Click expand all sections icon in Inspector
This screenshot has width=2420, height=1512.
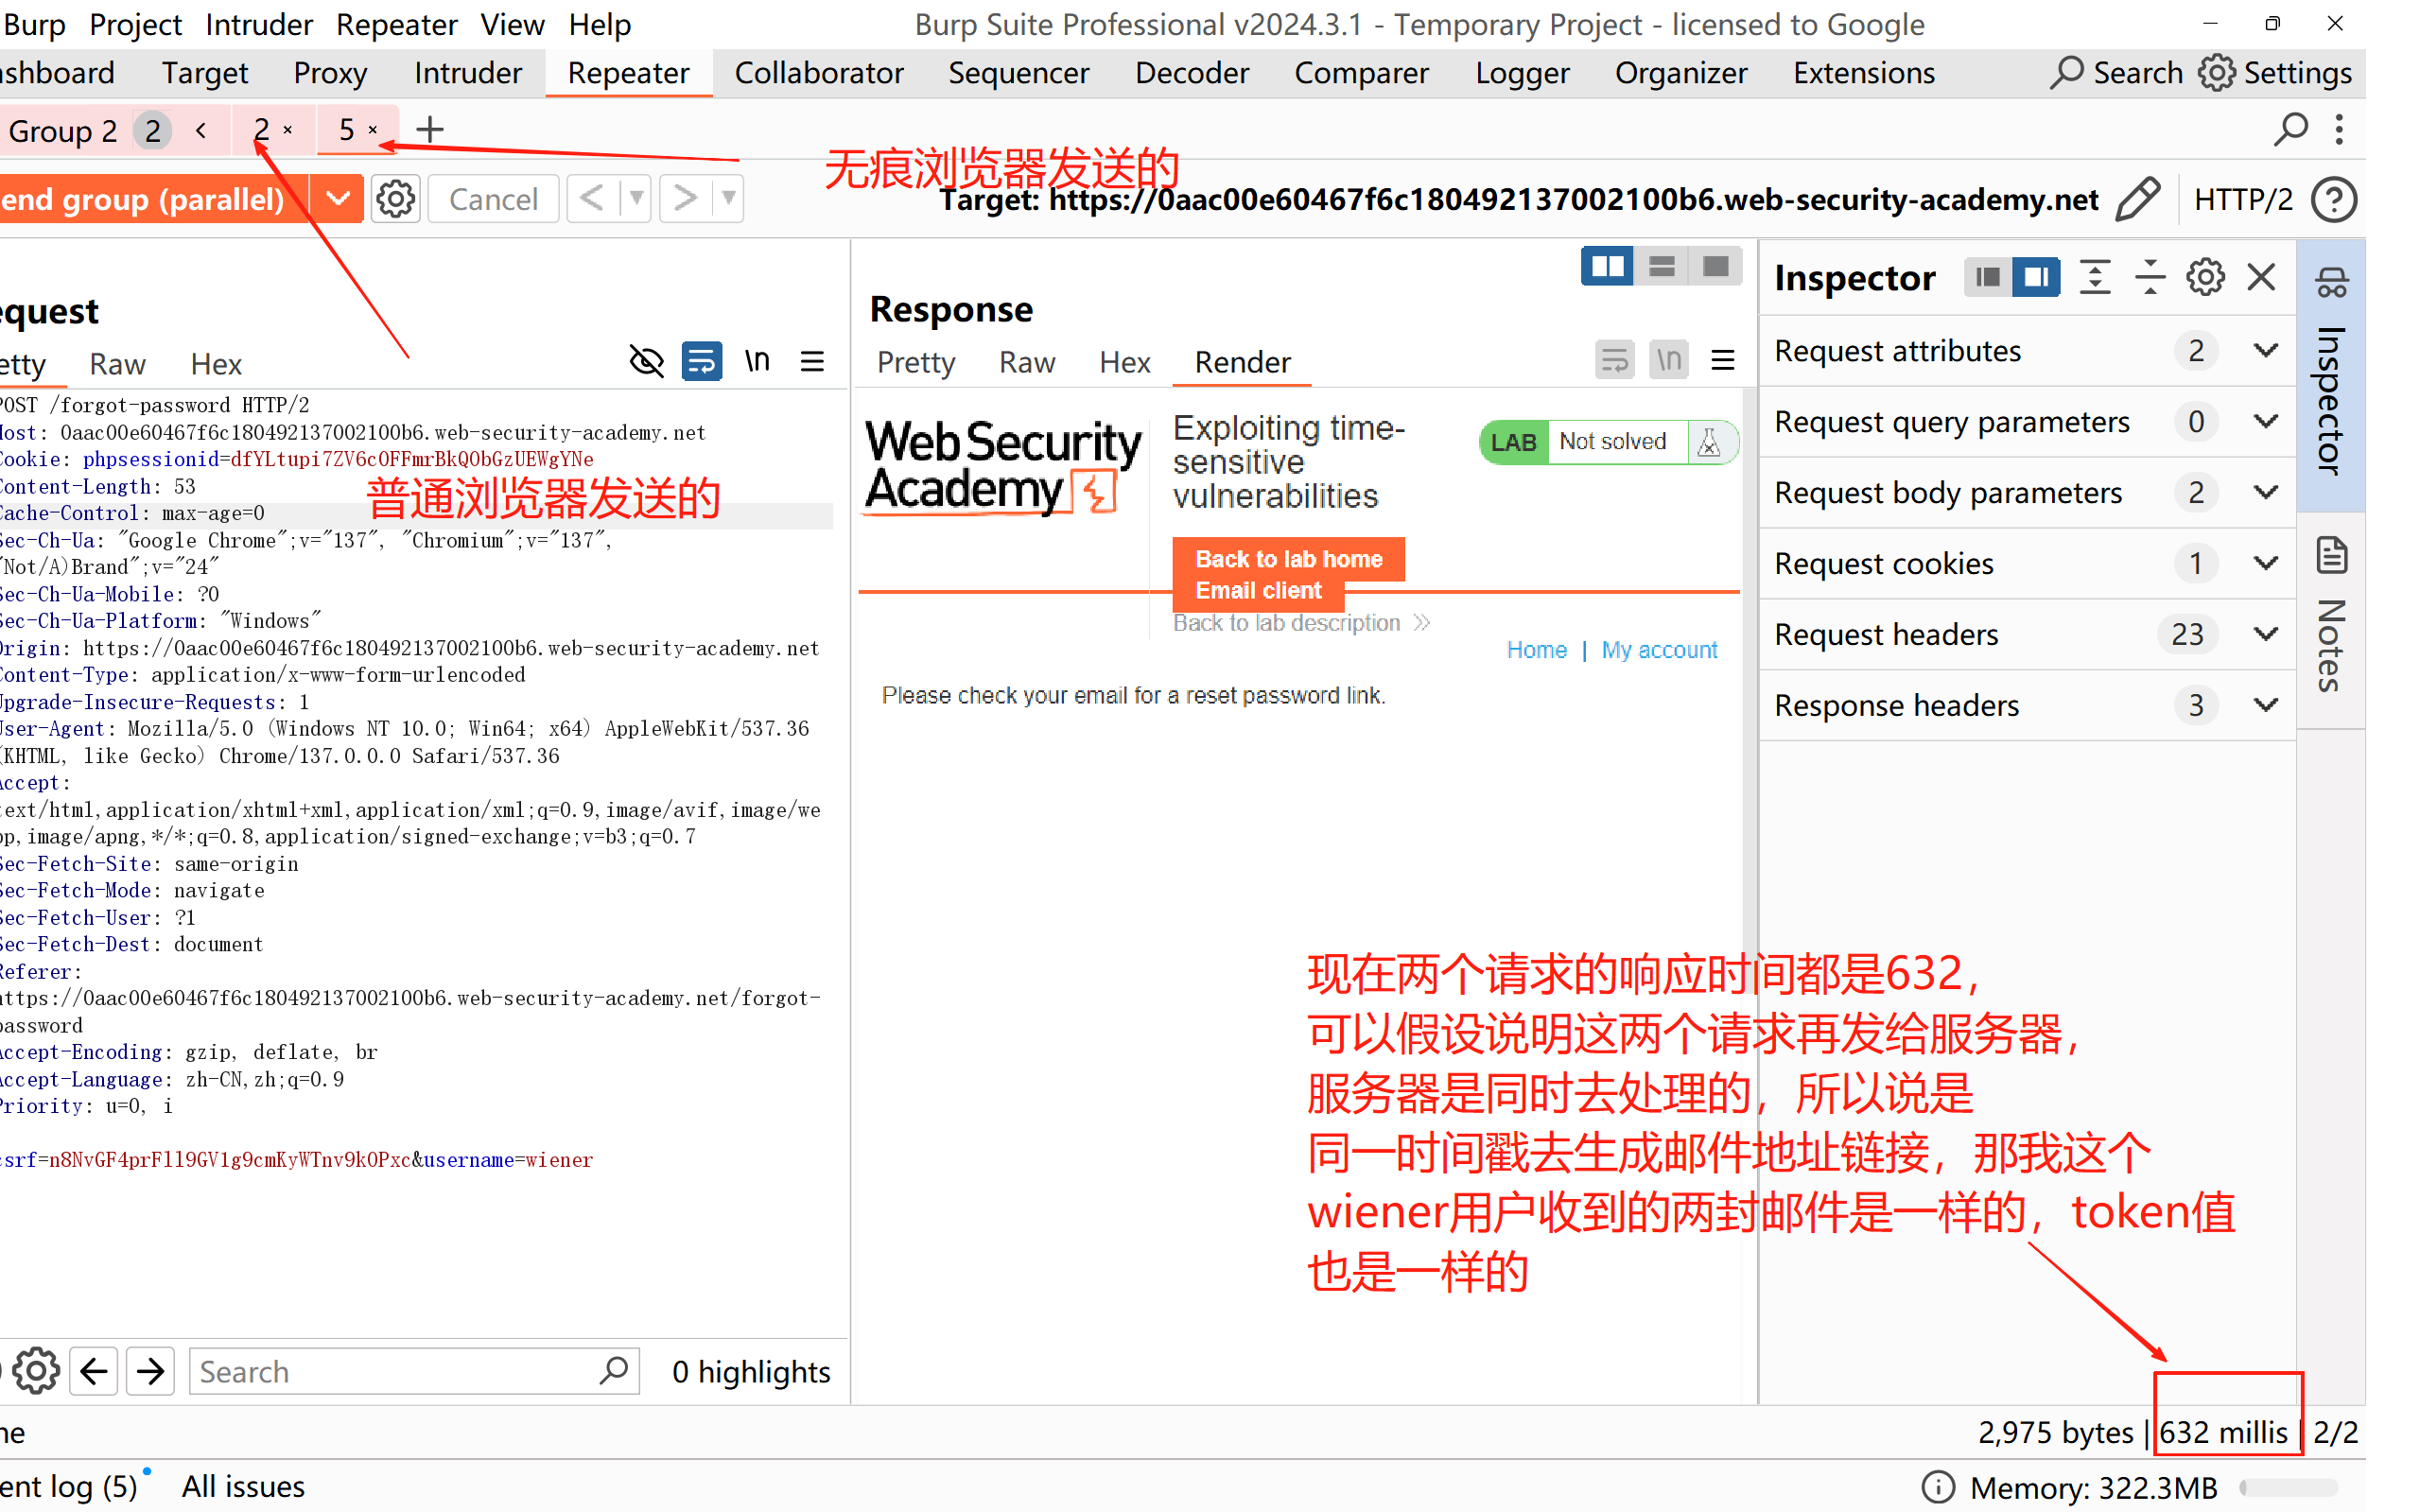(2094, 277)
